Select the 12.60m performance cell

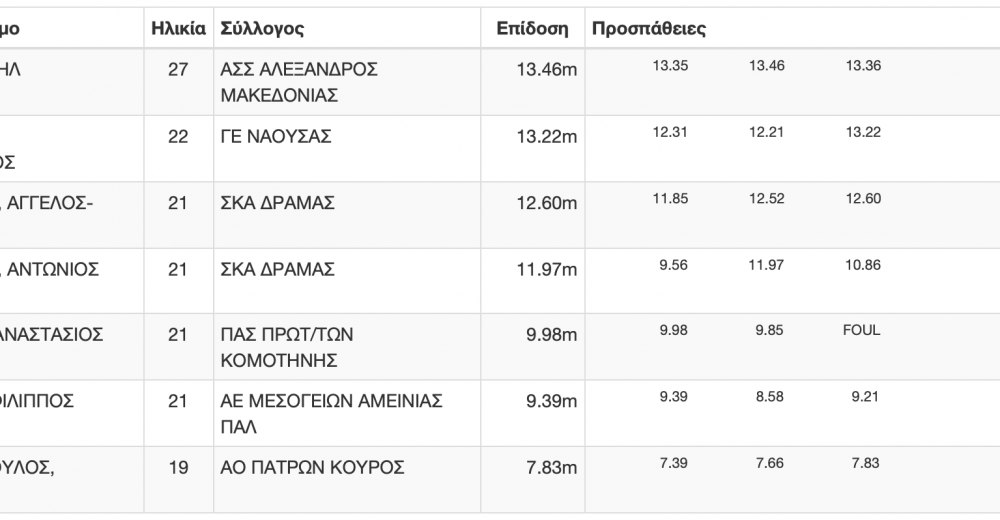point(547,203)
